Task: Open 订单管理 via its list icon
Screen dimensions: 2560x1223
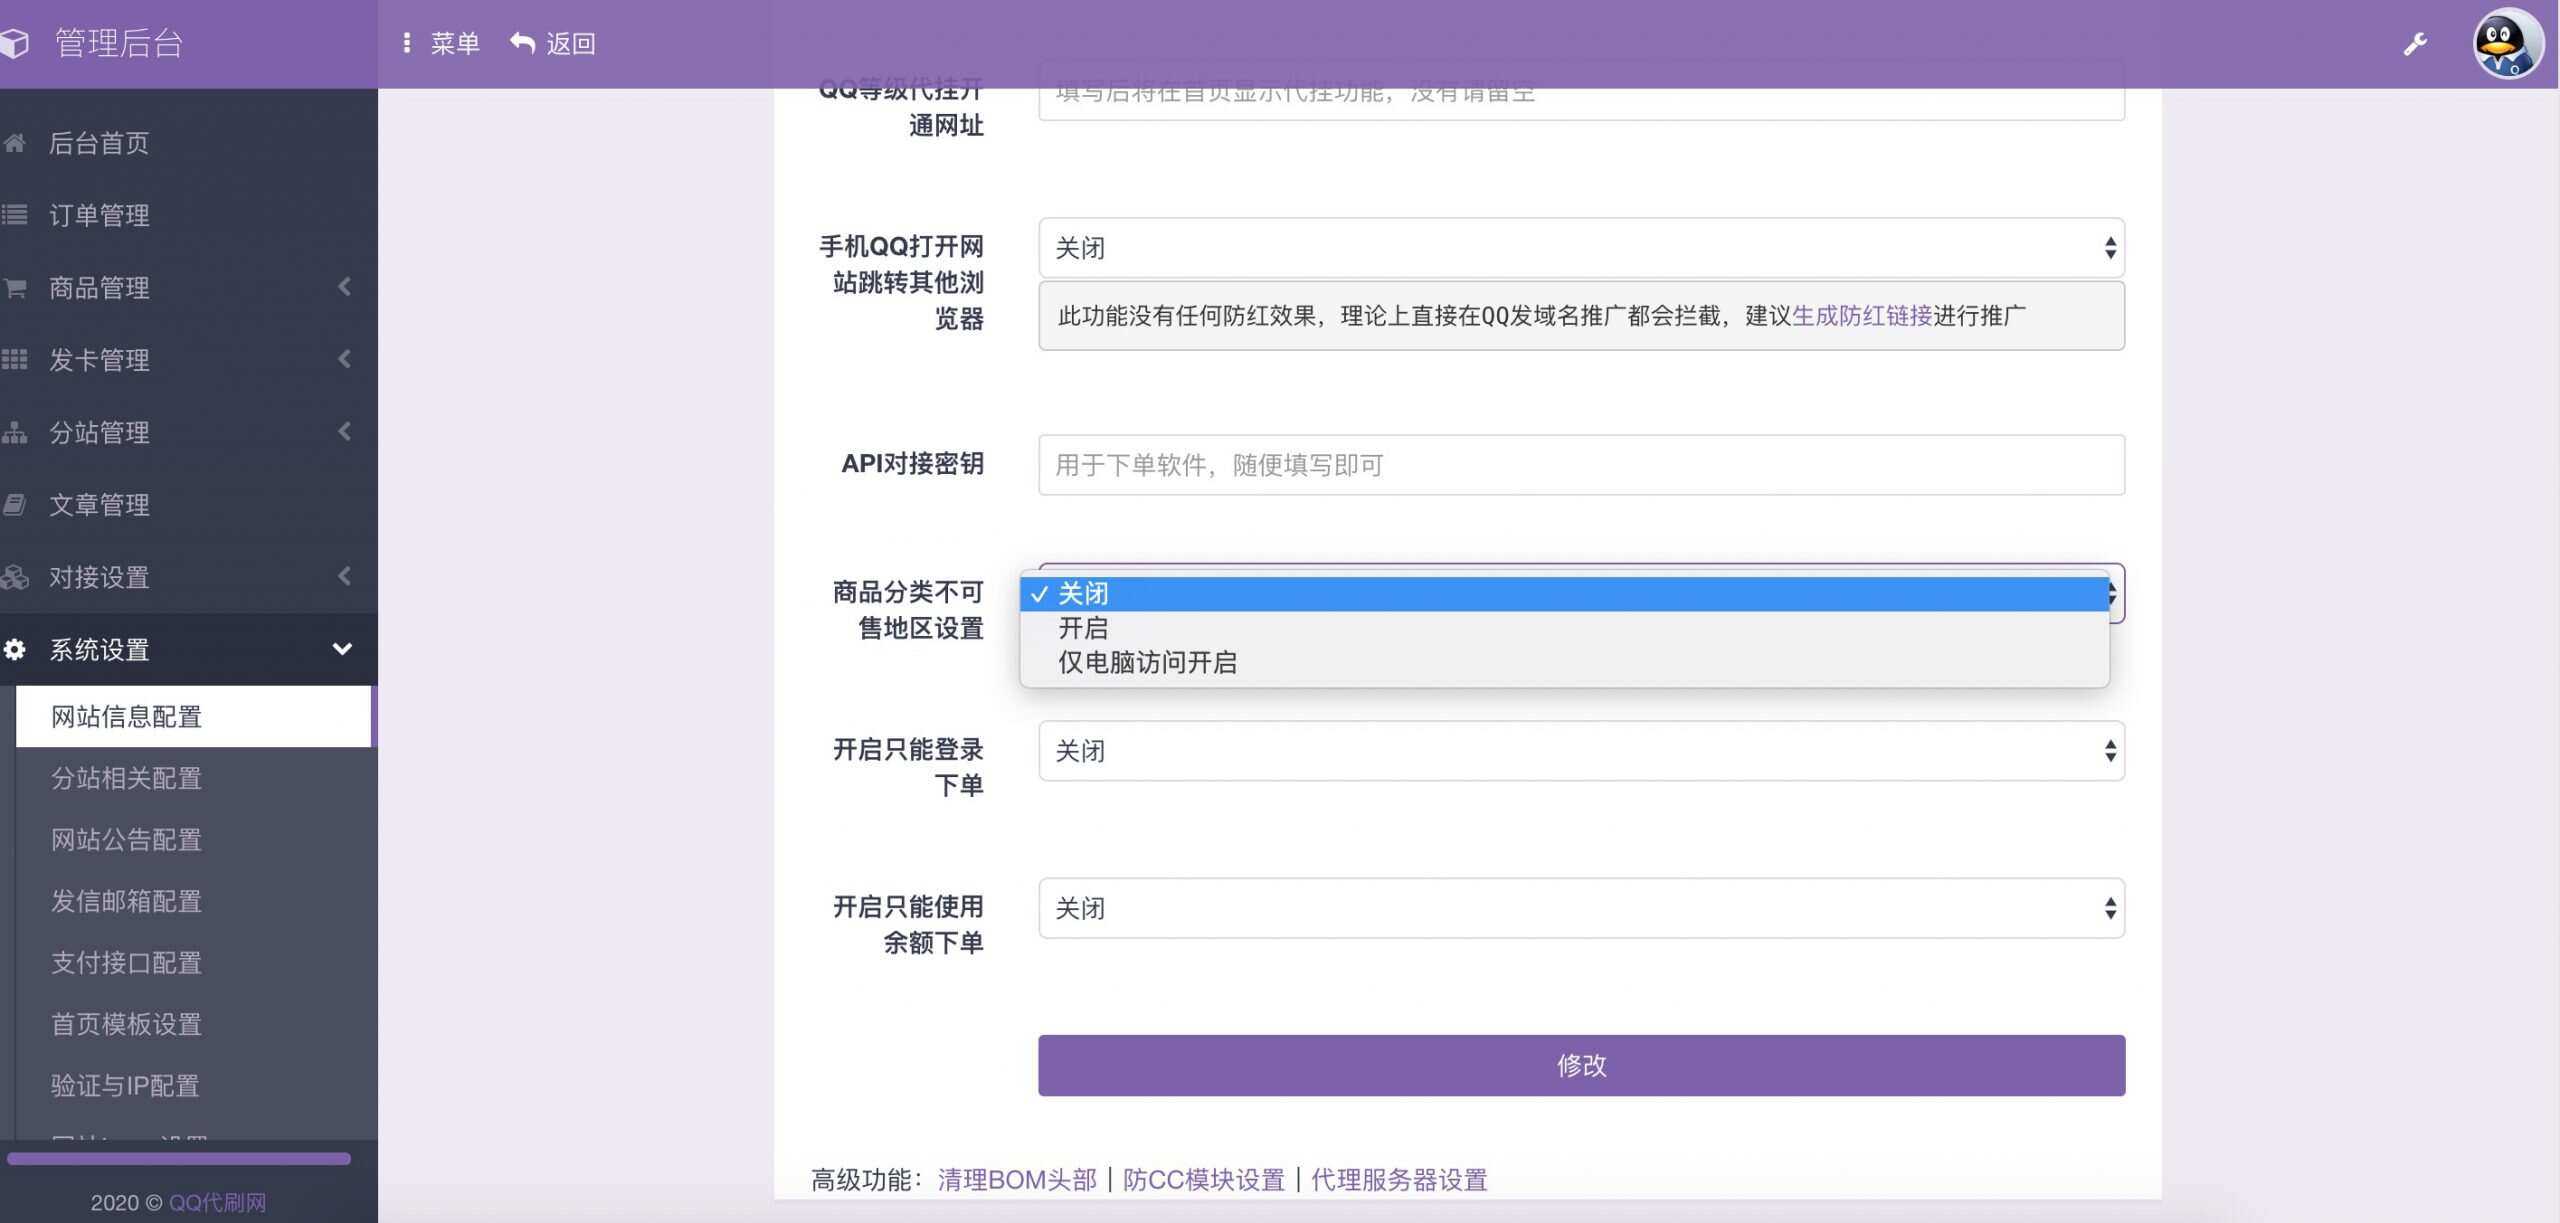Action: click(16, 214)
